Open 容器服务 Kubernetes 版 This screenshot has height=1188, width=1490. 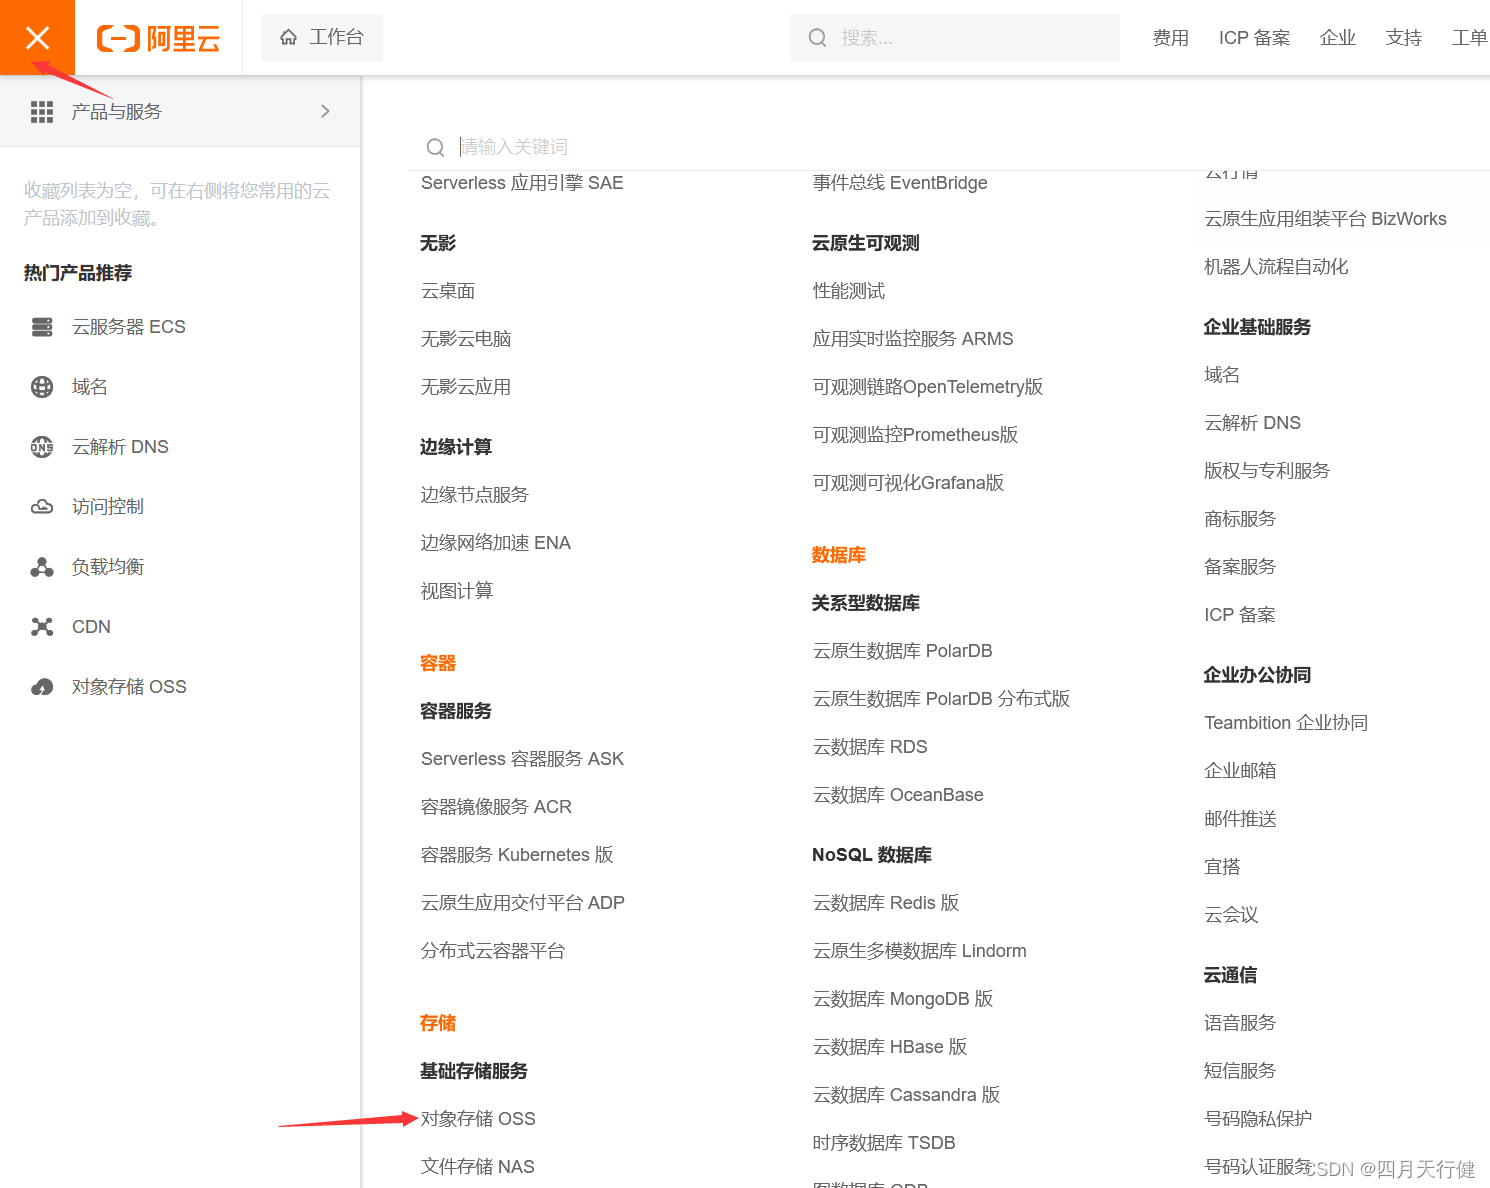(x=517, y=855)
